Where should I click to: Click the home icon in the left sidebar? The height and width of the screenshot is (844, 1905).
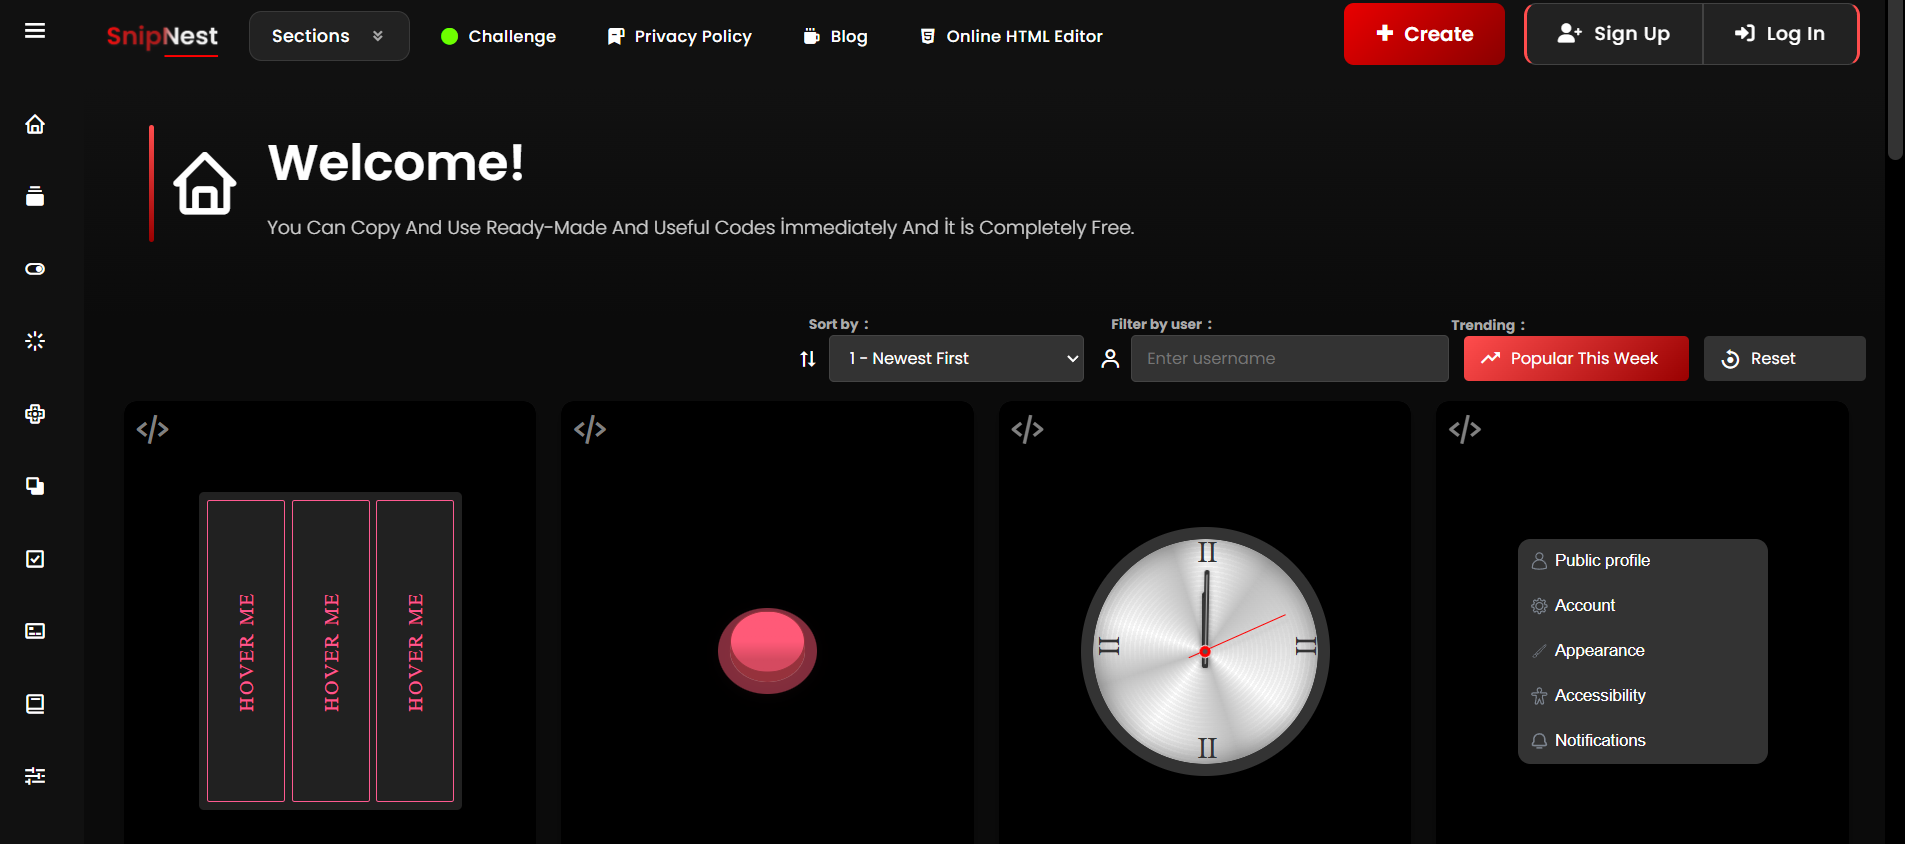click(x=35, y=124)
